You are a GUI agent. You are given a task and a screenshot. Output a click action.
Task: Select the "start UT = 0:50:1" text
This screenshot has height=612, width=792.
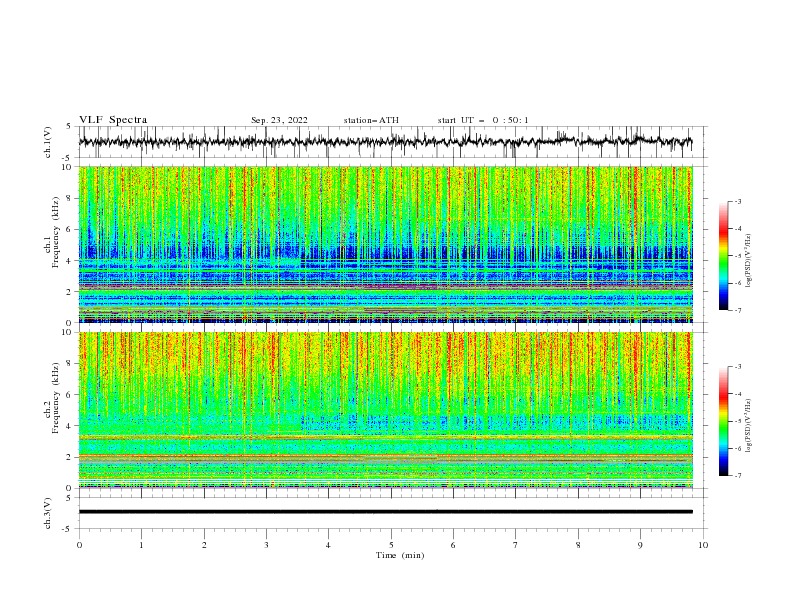click(483, 120)
